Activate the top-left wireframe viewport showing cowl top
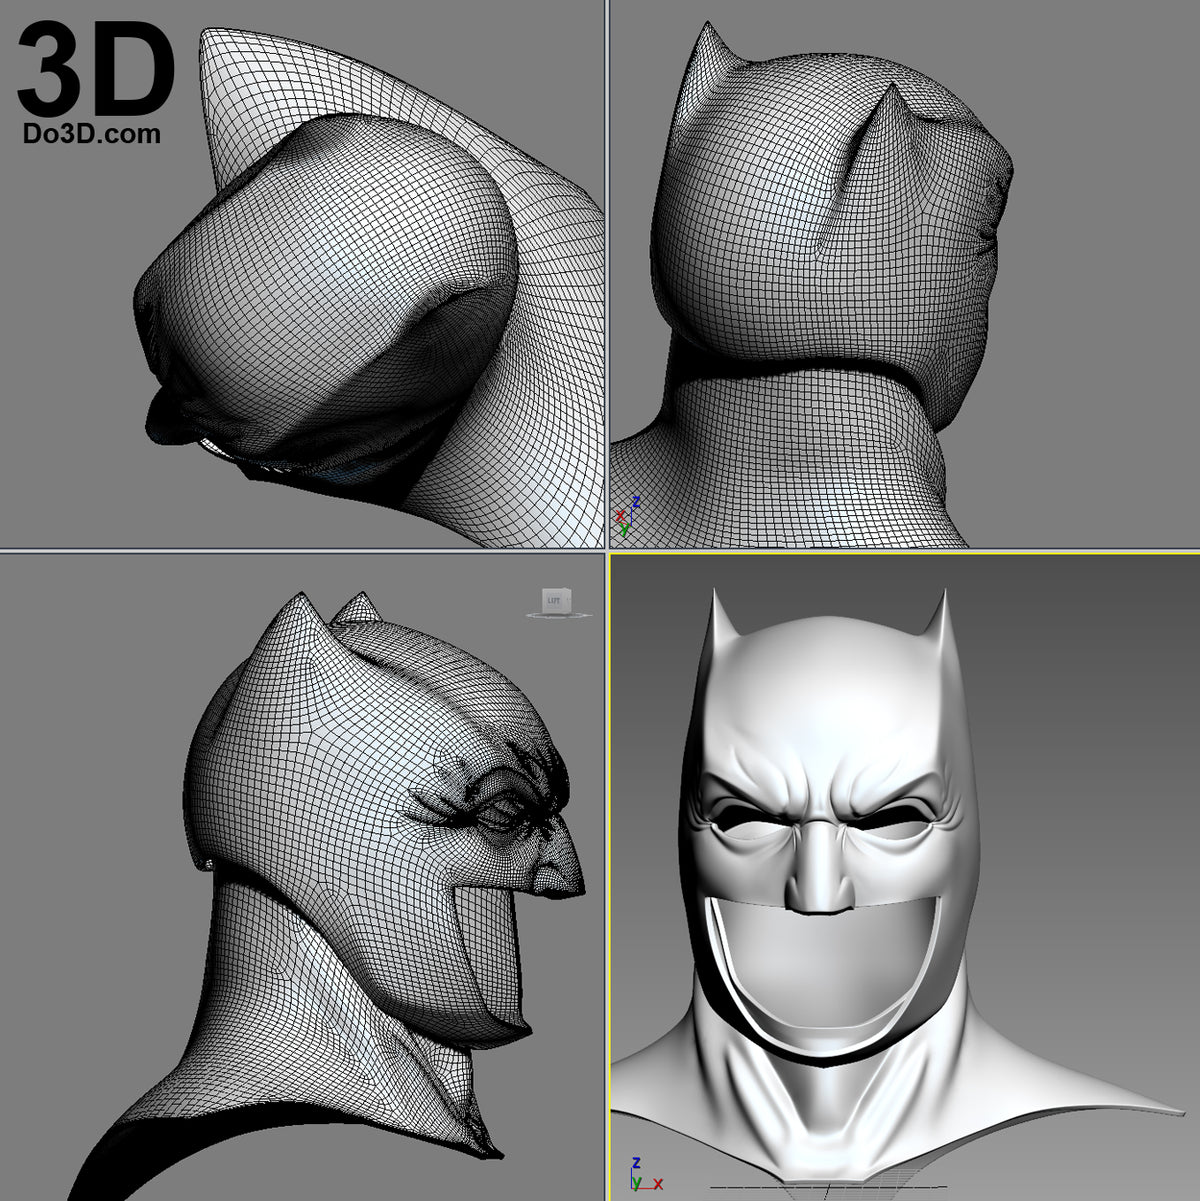The image size is (1200, 1201). tap(302, 274)
